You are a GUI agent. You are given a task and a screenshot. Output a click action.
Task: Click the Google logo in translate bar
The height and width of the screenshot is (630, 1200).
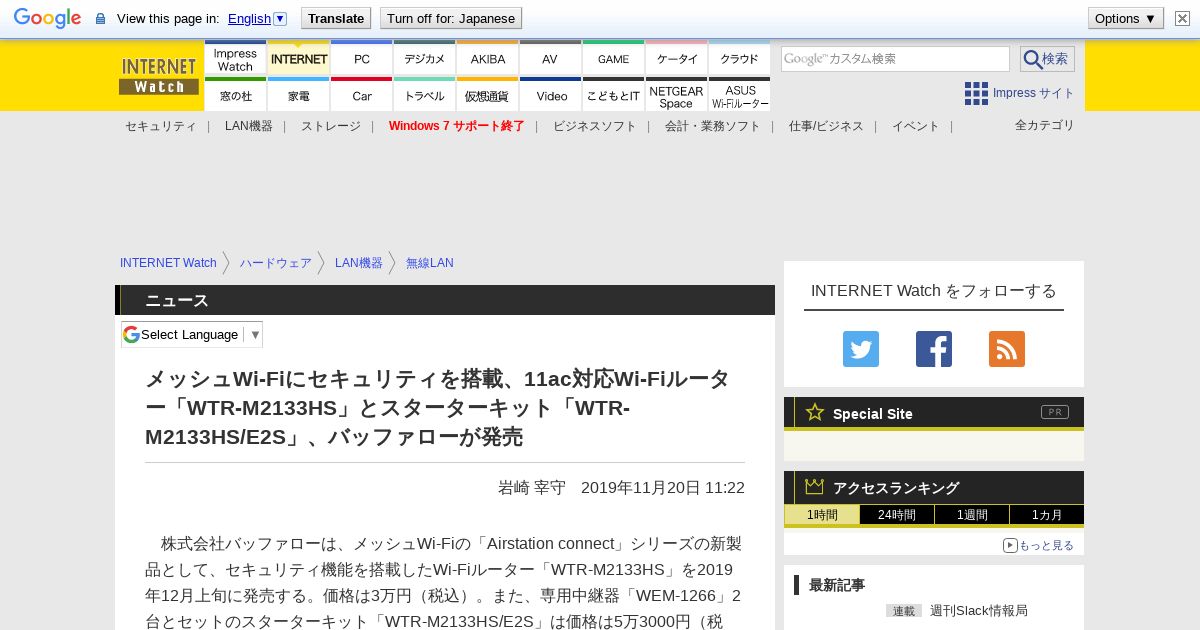[x=47, y=18]
